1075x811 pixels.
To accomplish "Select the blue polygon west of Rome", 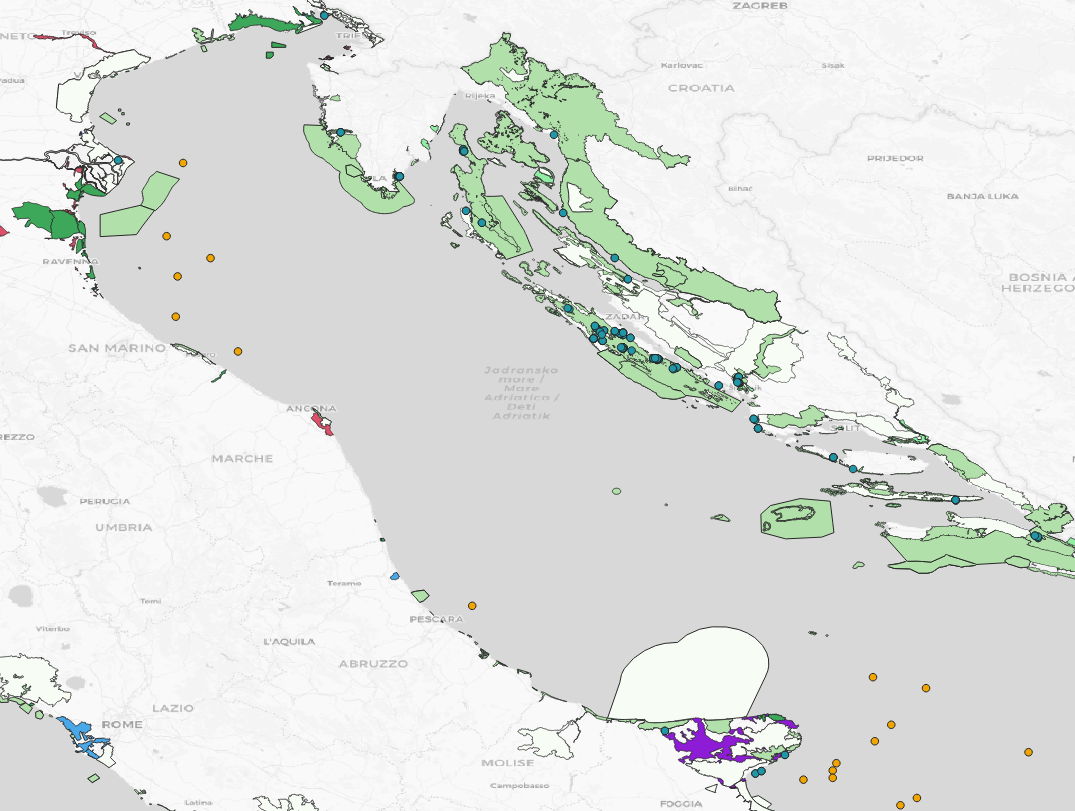I will 84,736.
